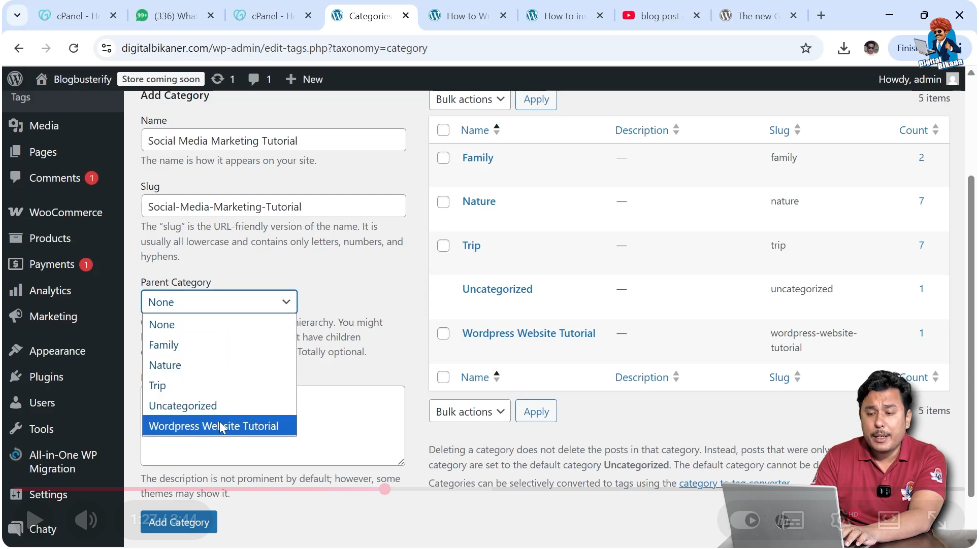Sort by Slug in table header
The height and width of the screenshot is (549, 979).
(785, 130)
